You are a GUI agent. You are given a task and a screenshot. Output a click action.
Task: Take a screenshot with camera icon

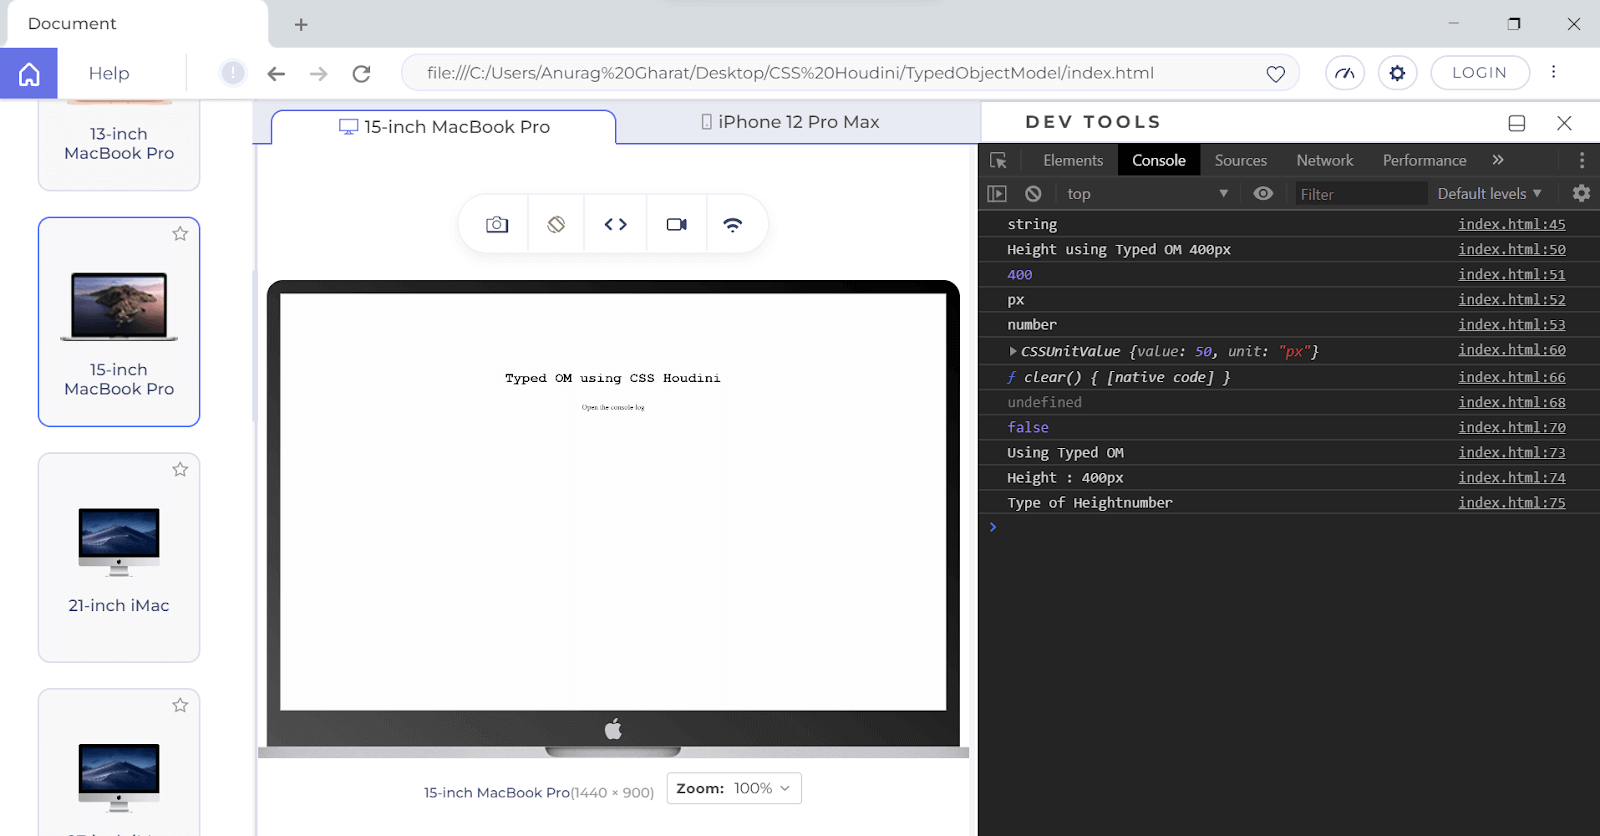tap(497, 225)
